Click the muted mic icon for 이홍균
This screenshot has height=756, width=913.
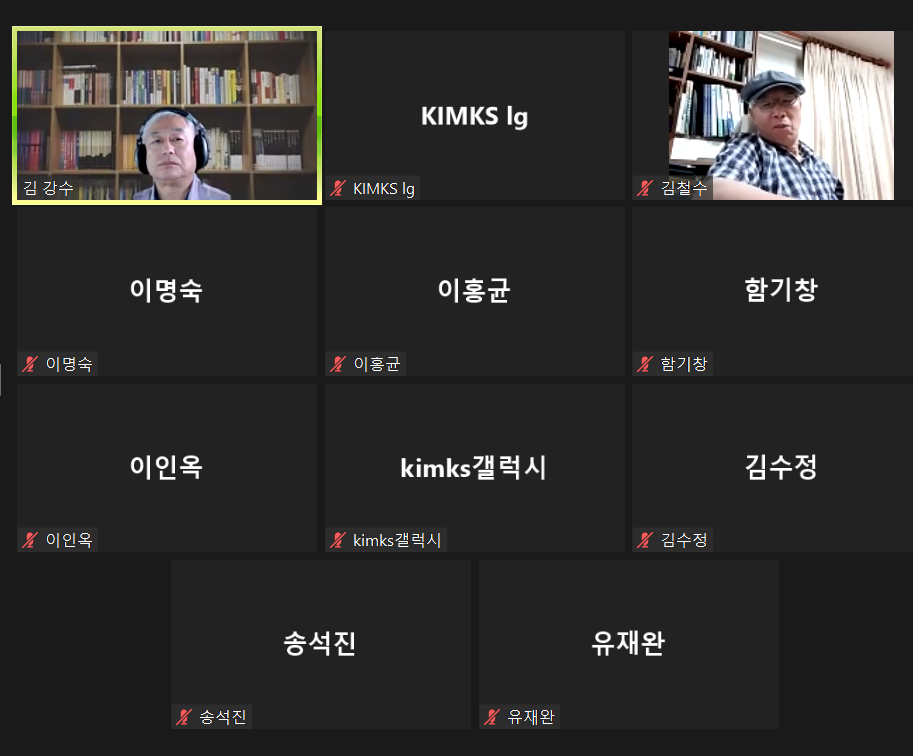click(337, 364)
